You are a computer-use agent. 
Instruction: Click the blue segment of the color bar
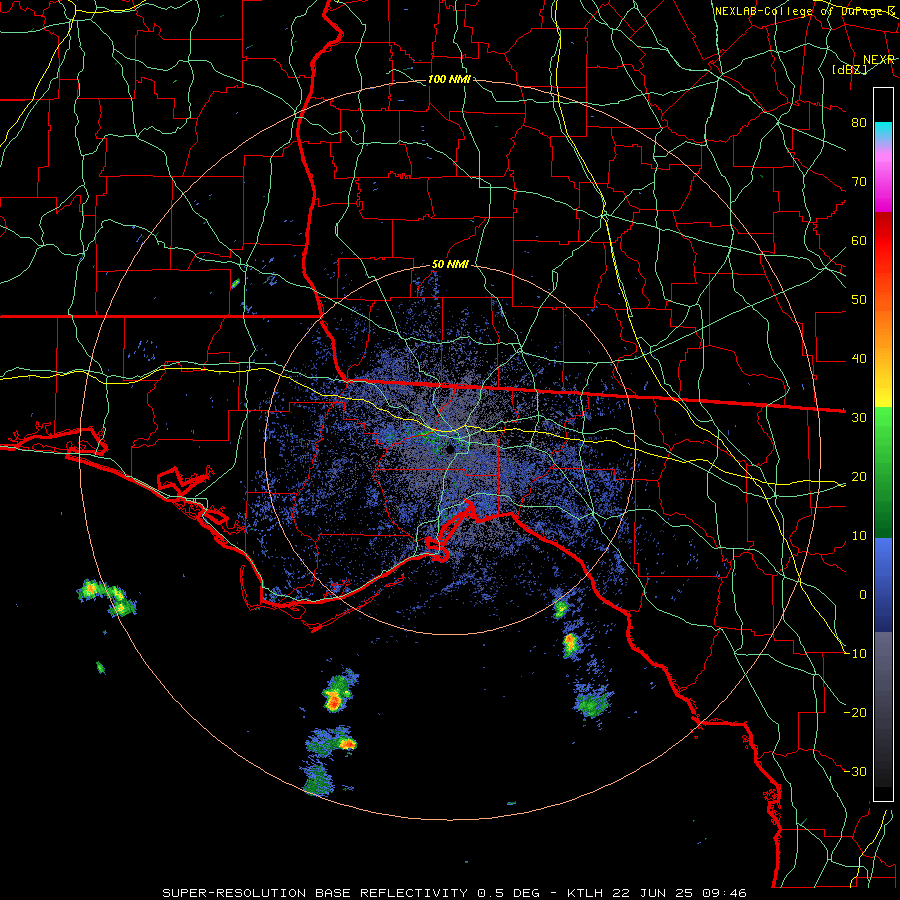883,585
